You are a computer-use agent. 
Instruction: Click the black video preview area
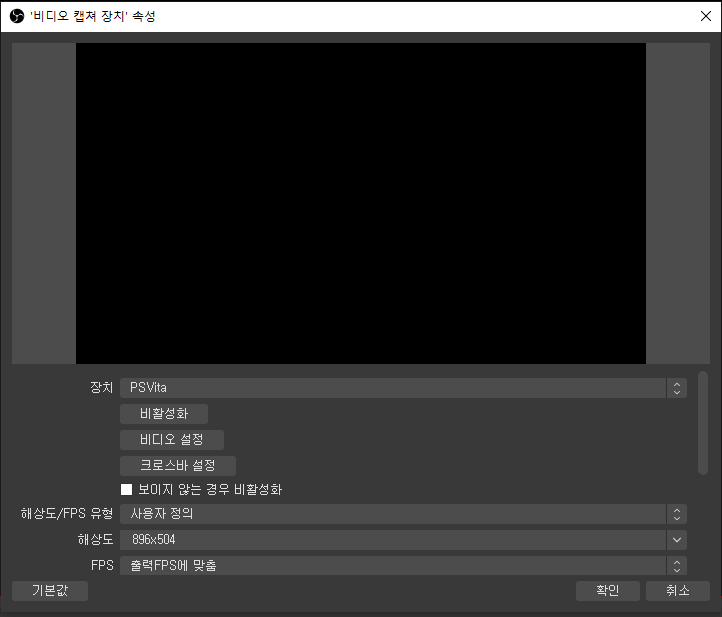[x=361, y=203]
